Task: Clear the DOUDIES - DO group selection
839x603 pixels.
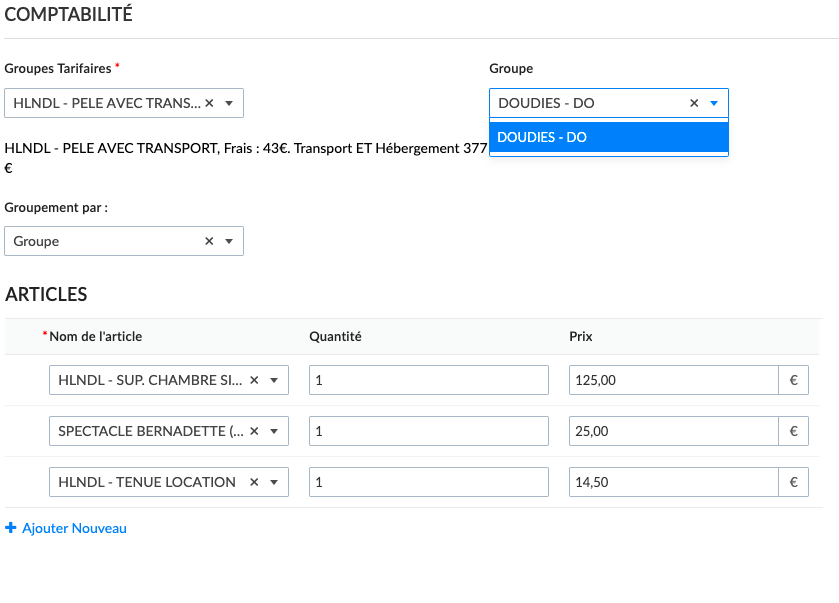Action: coord(694,103)
